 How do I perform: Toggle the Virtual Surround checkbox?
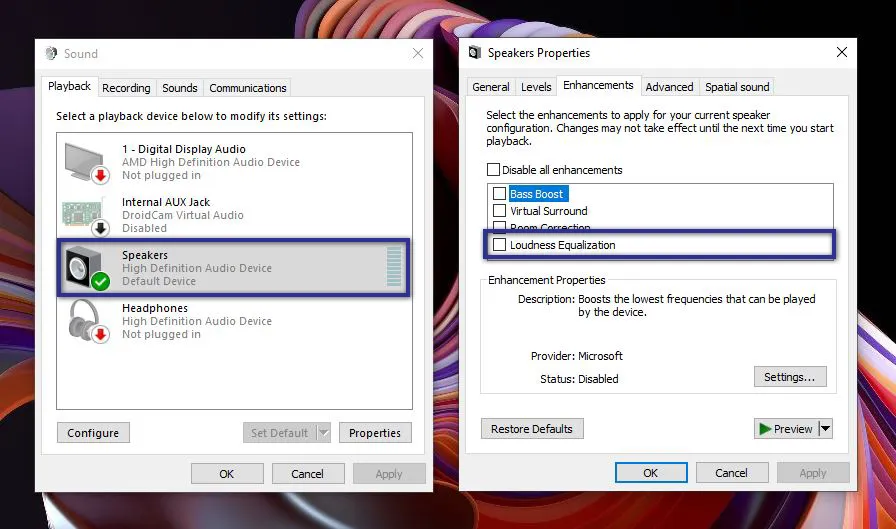click(x=499, y=211)
